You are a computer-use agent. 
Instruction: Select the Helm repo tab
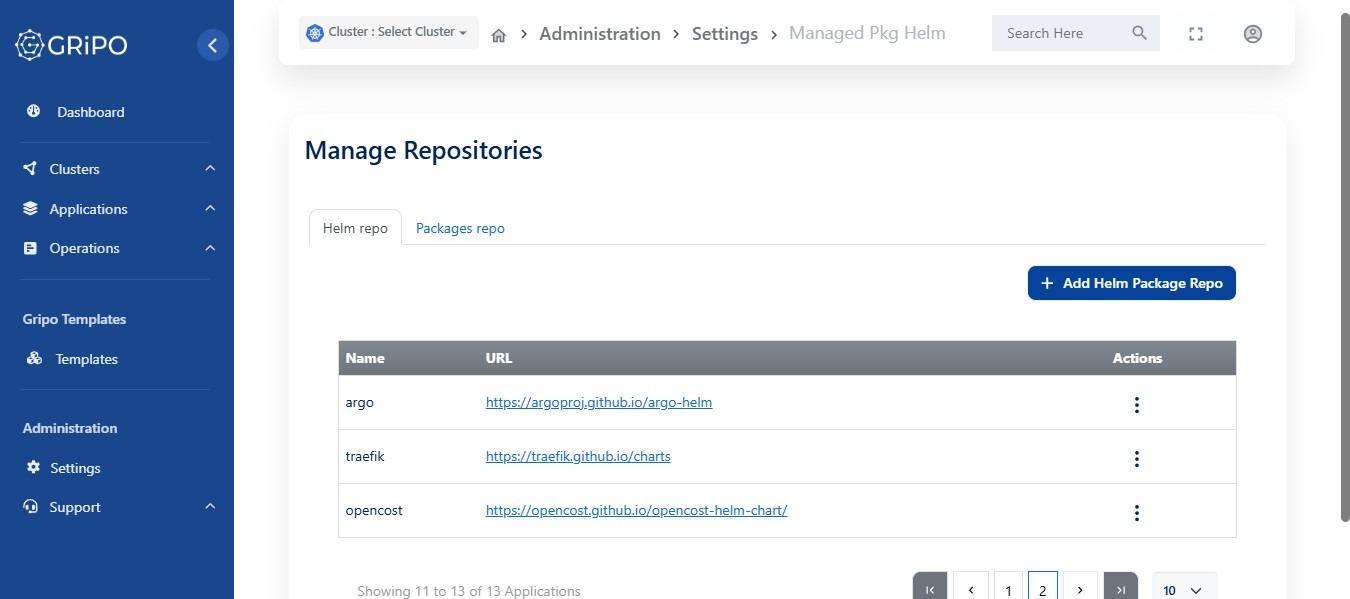355,228
